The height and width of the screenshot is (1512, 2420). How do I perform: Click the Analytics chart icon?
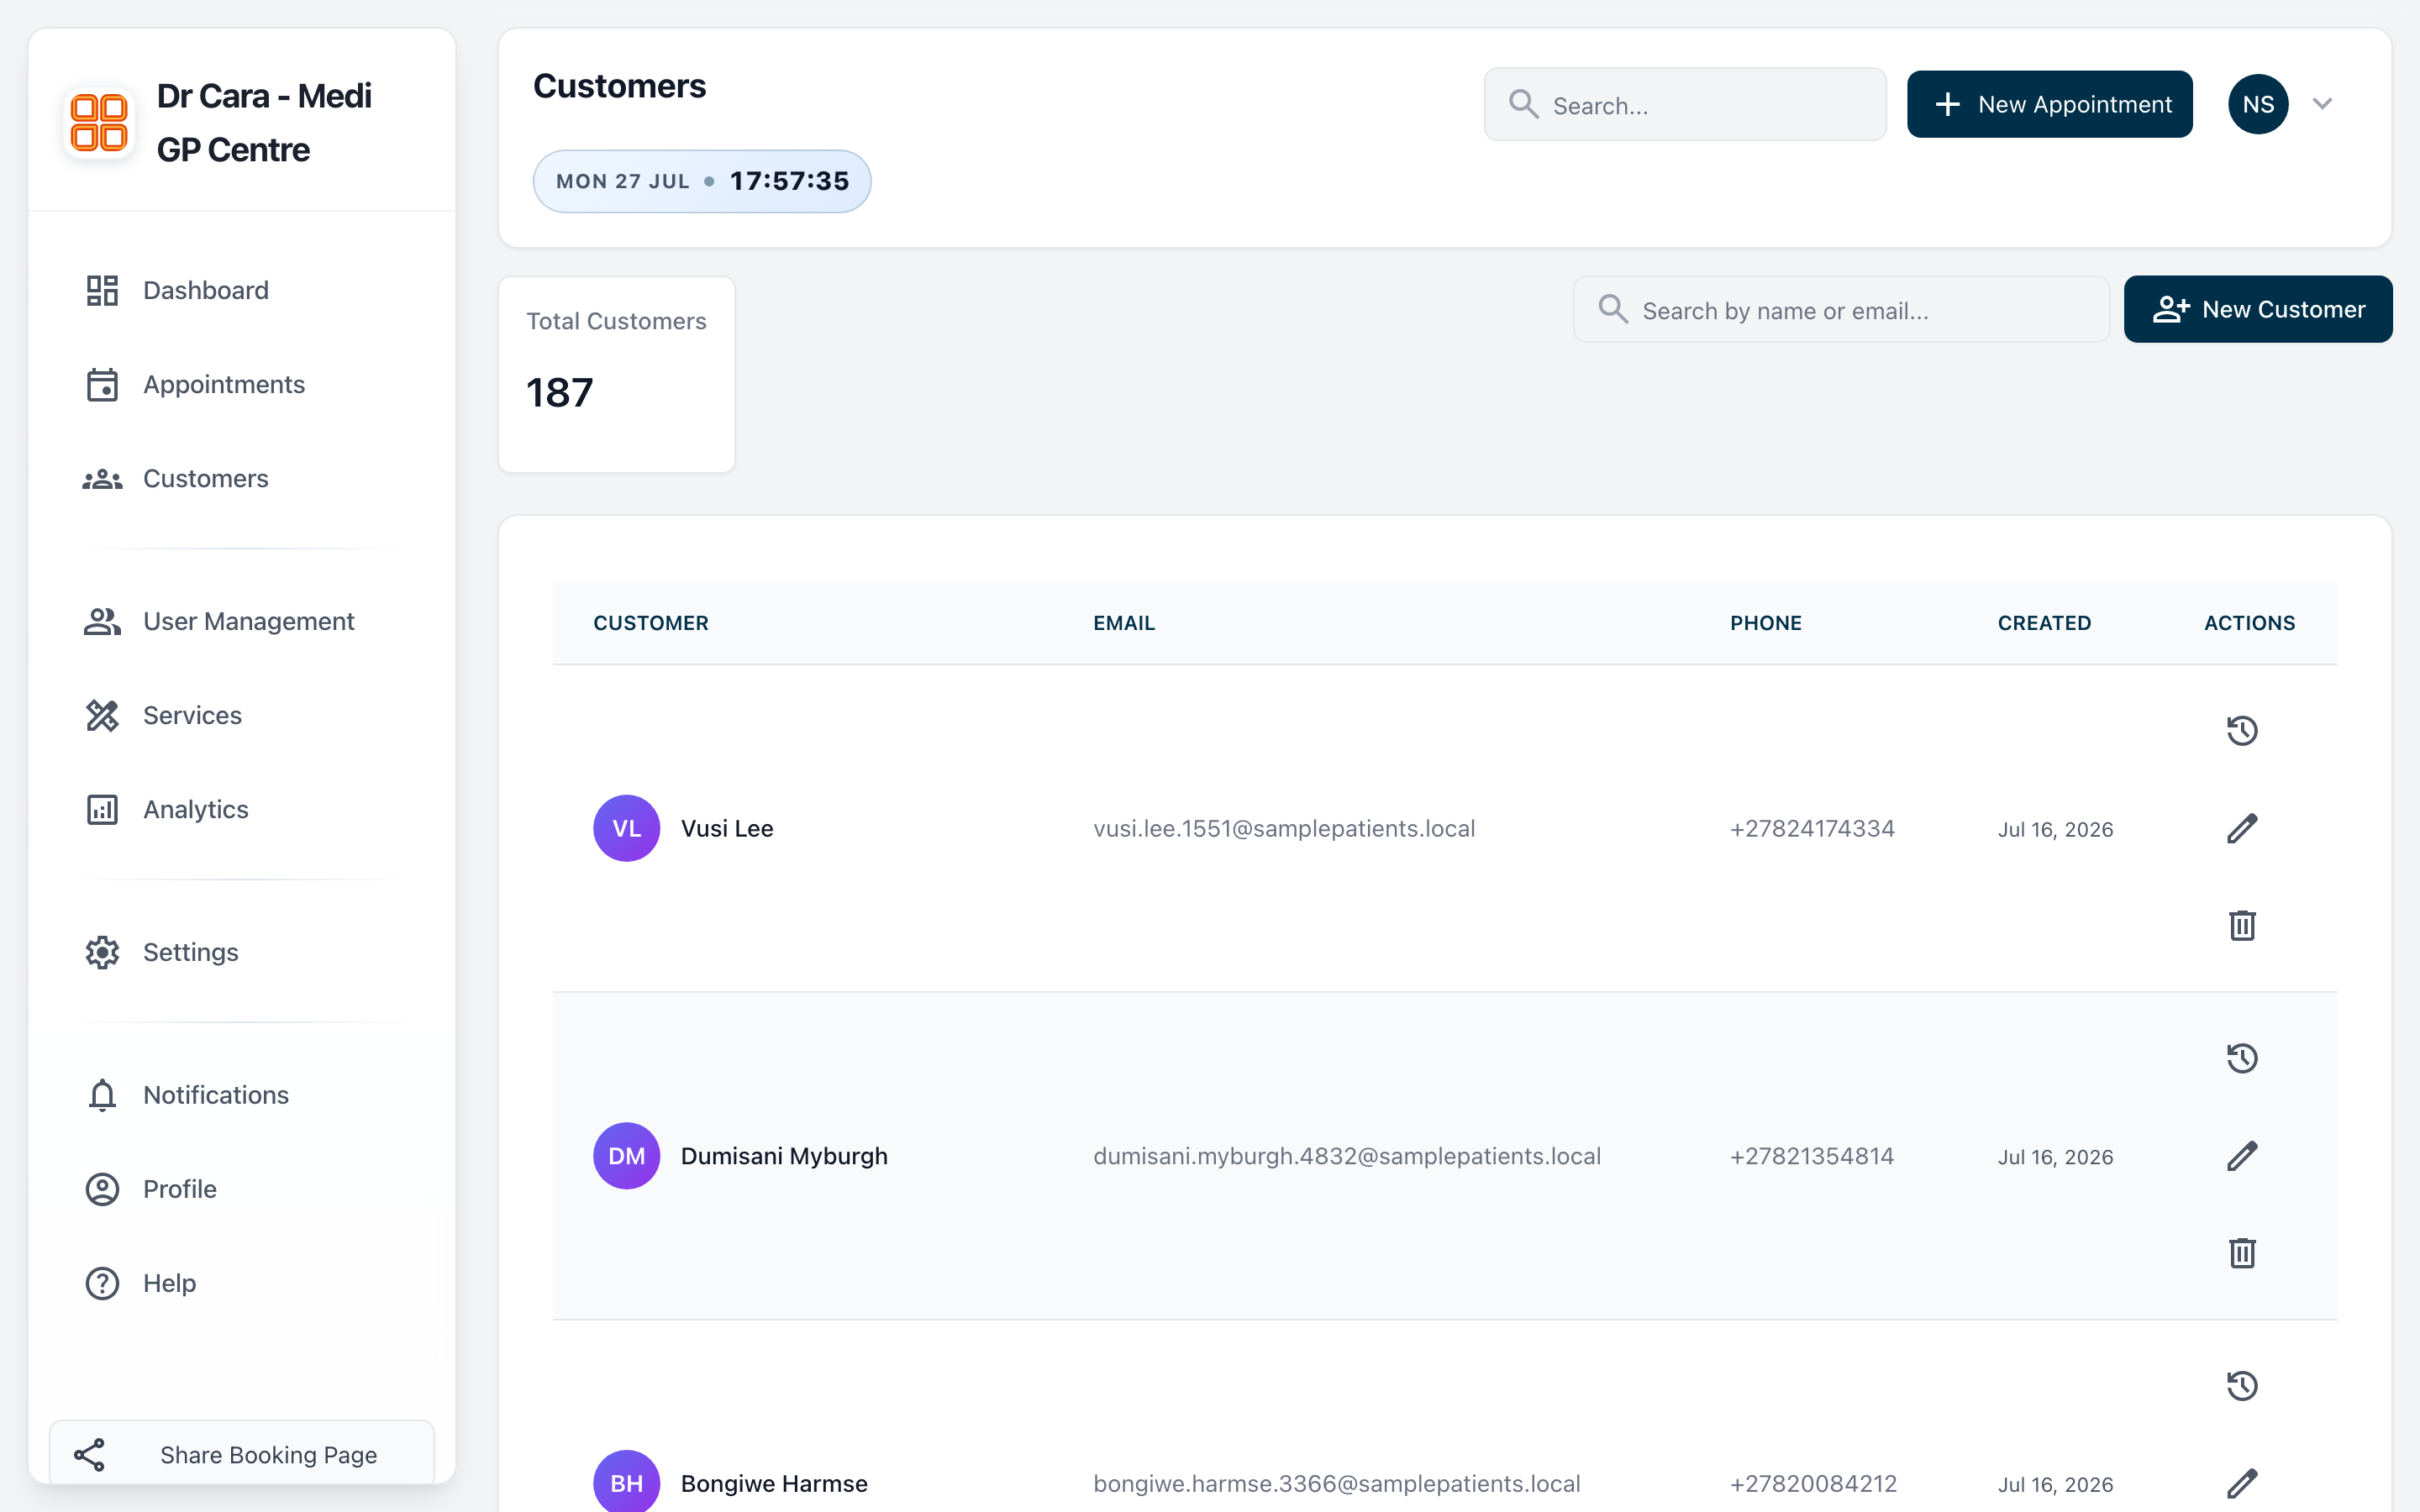[x=102, y=809]
